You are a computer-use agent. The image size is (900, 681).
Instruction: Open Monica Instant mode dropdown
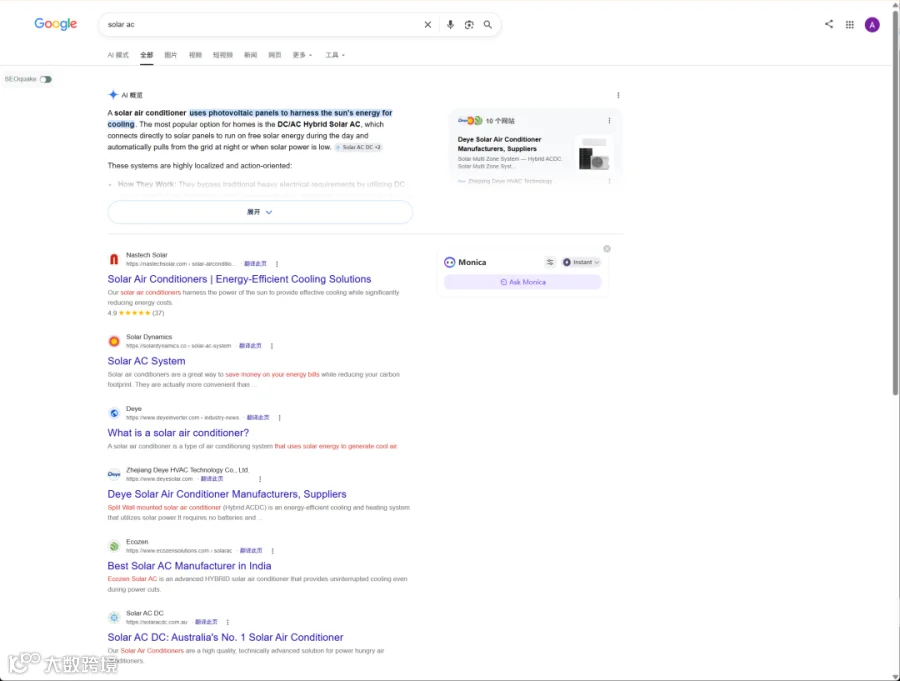[x=581, y=262]
